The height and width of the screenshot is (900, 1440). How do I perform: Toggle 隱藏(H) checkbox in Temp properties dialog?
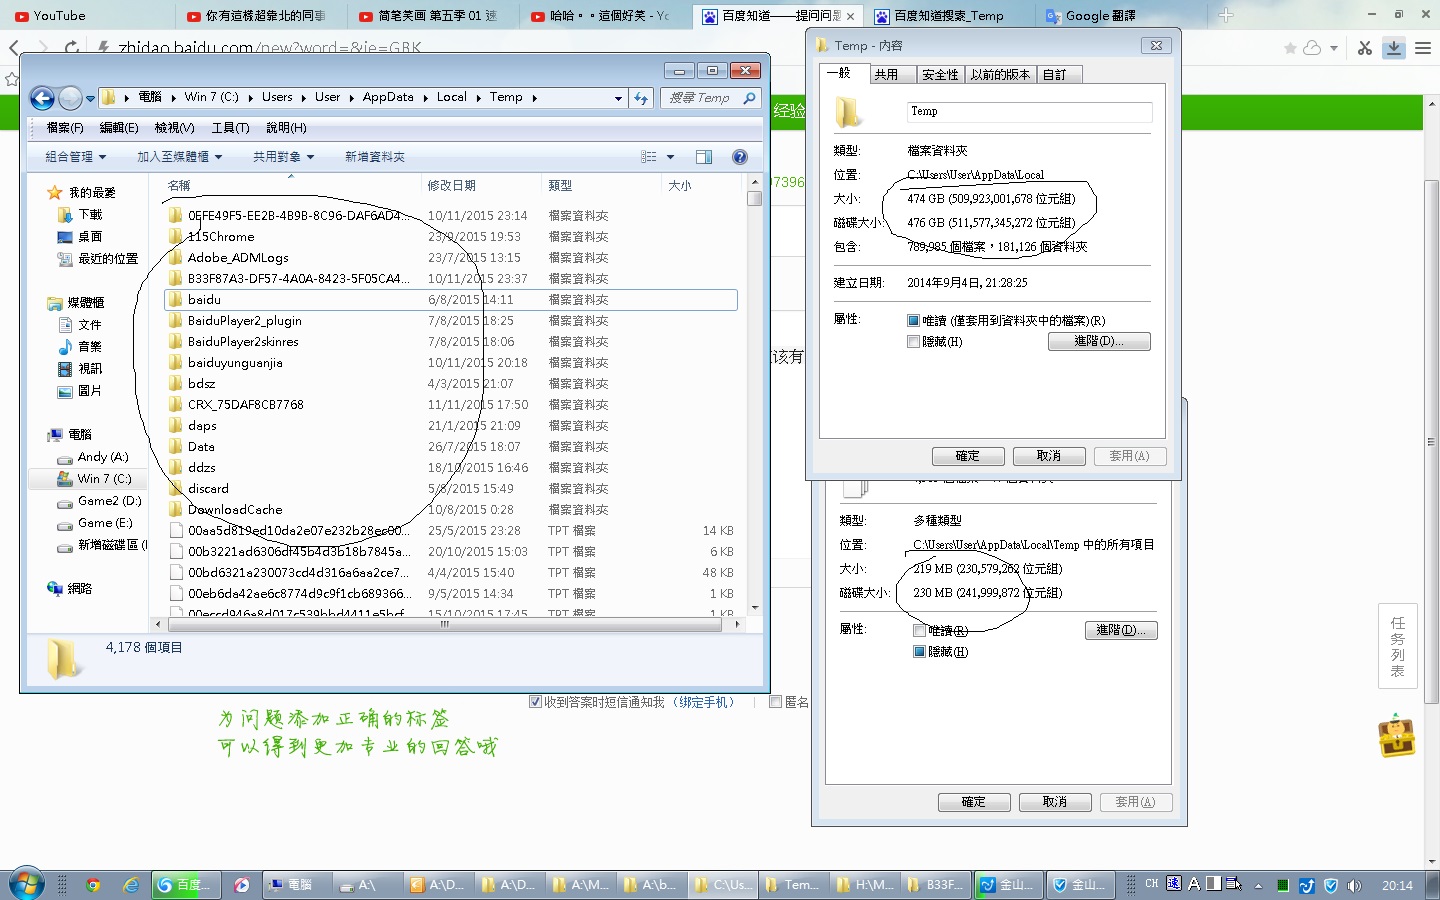click(913, 342)
